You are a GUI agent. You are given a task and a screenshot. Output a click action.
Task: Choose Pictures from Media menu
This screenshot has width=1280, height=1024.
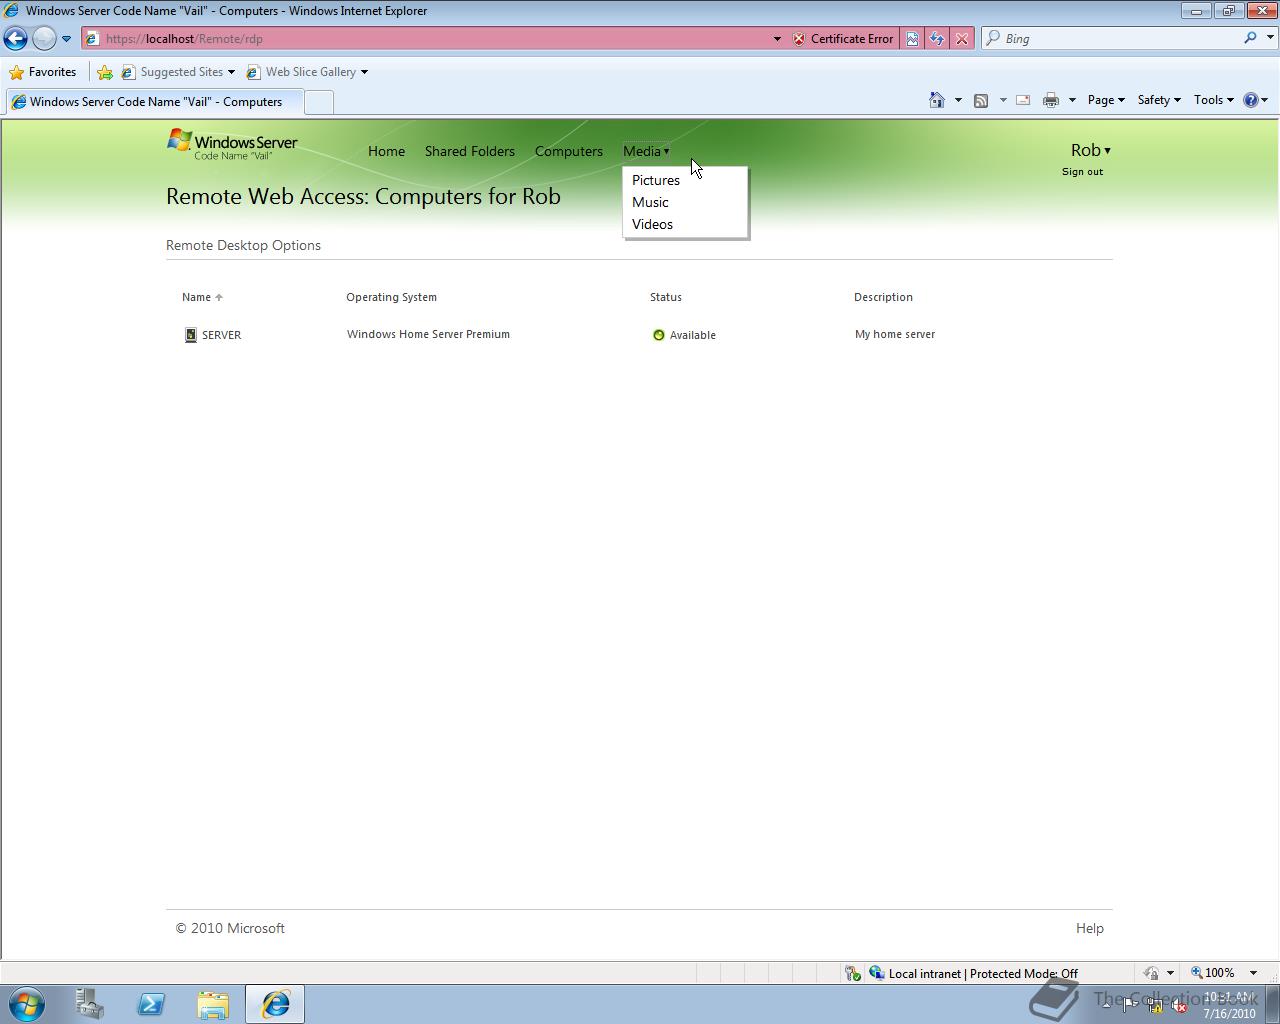(x=656, y=180)
